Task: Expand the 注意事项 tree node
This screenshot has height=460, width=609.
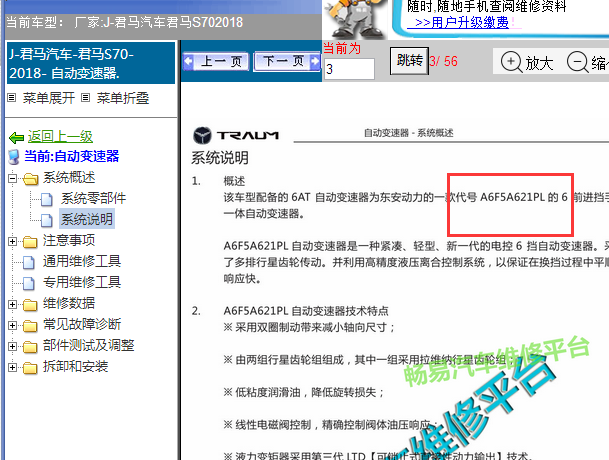Action: [12, 241]
